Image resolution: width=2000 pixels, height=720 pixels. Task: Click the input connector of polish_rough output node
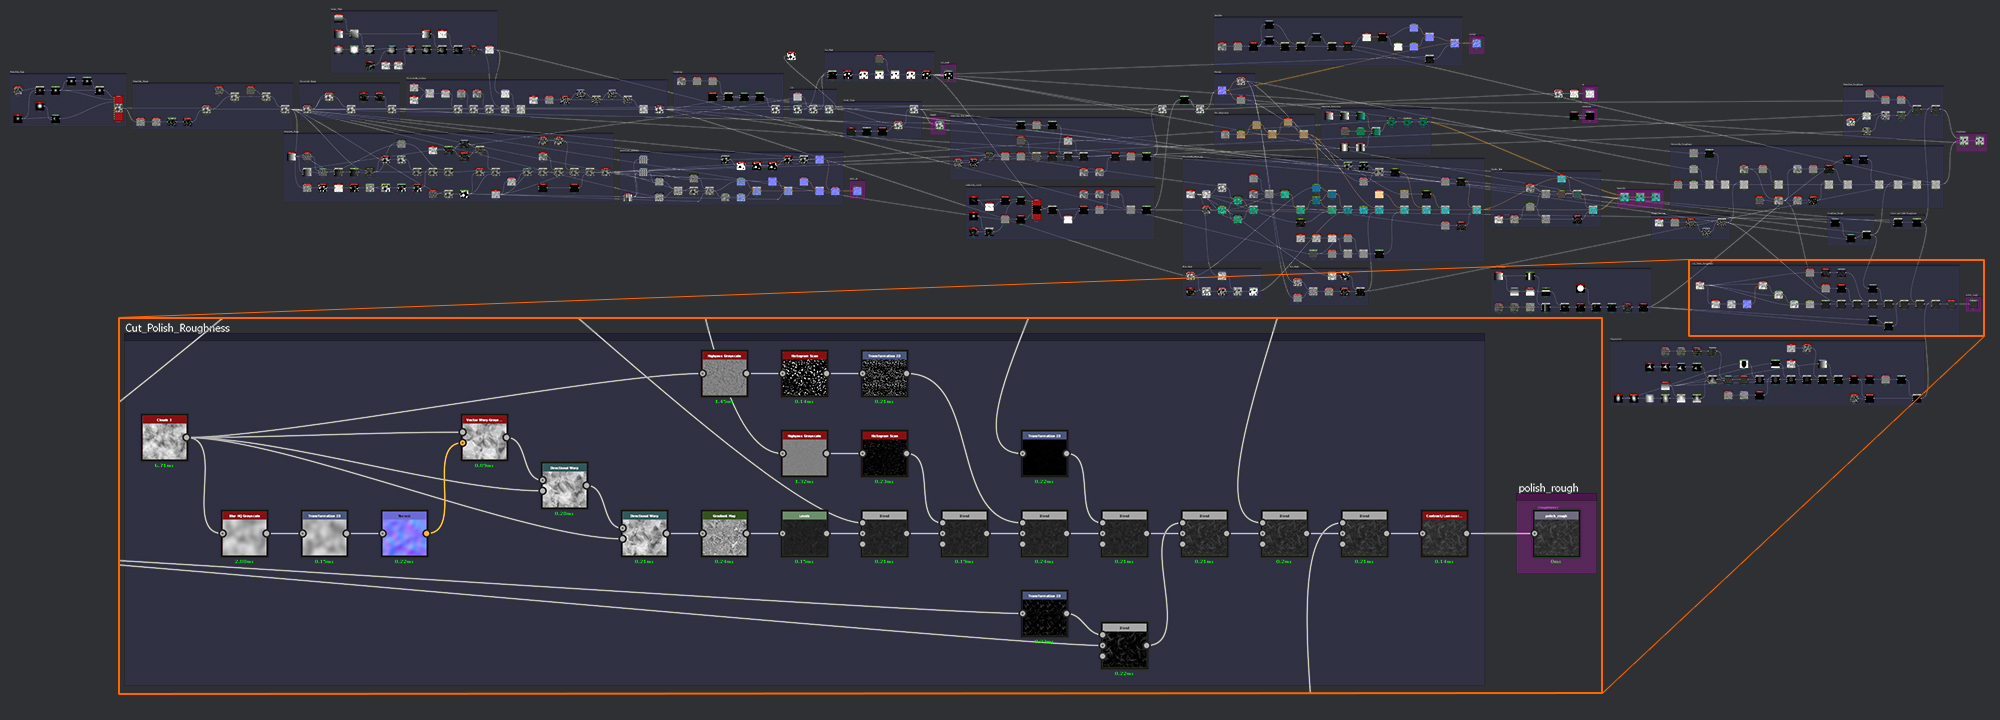[x=1535, y=534]
